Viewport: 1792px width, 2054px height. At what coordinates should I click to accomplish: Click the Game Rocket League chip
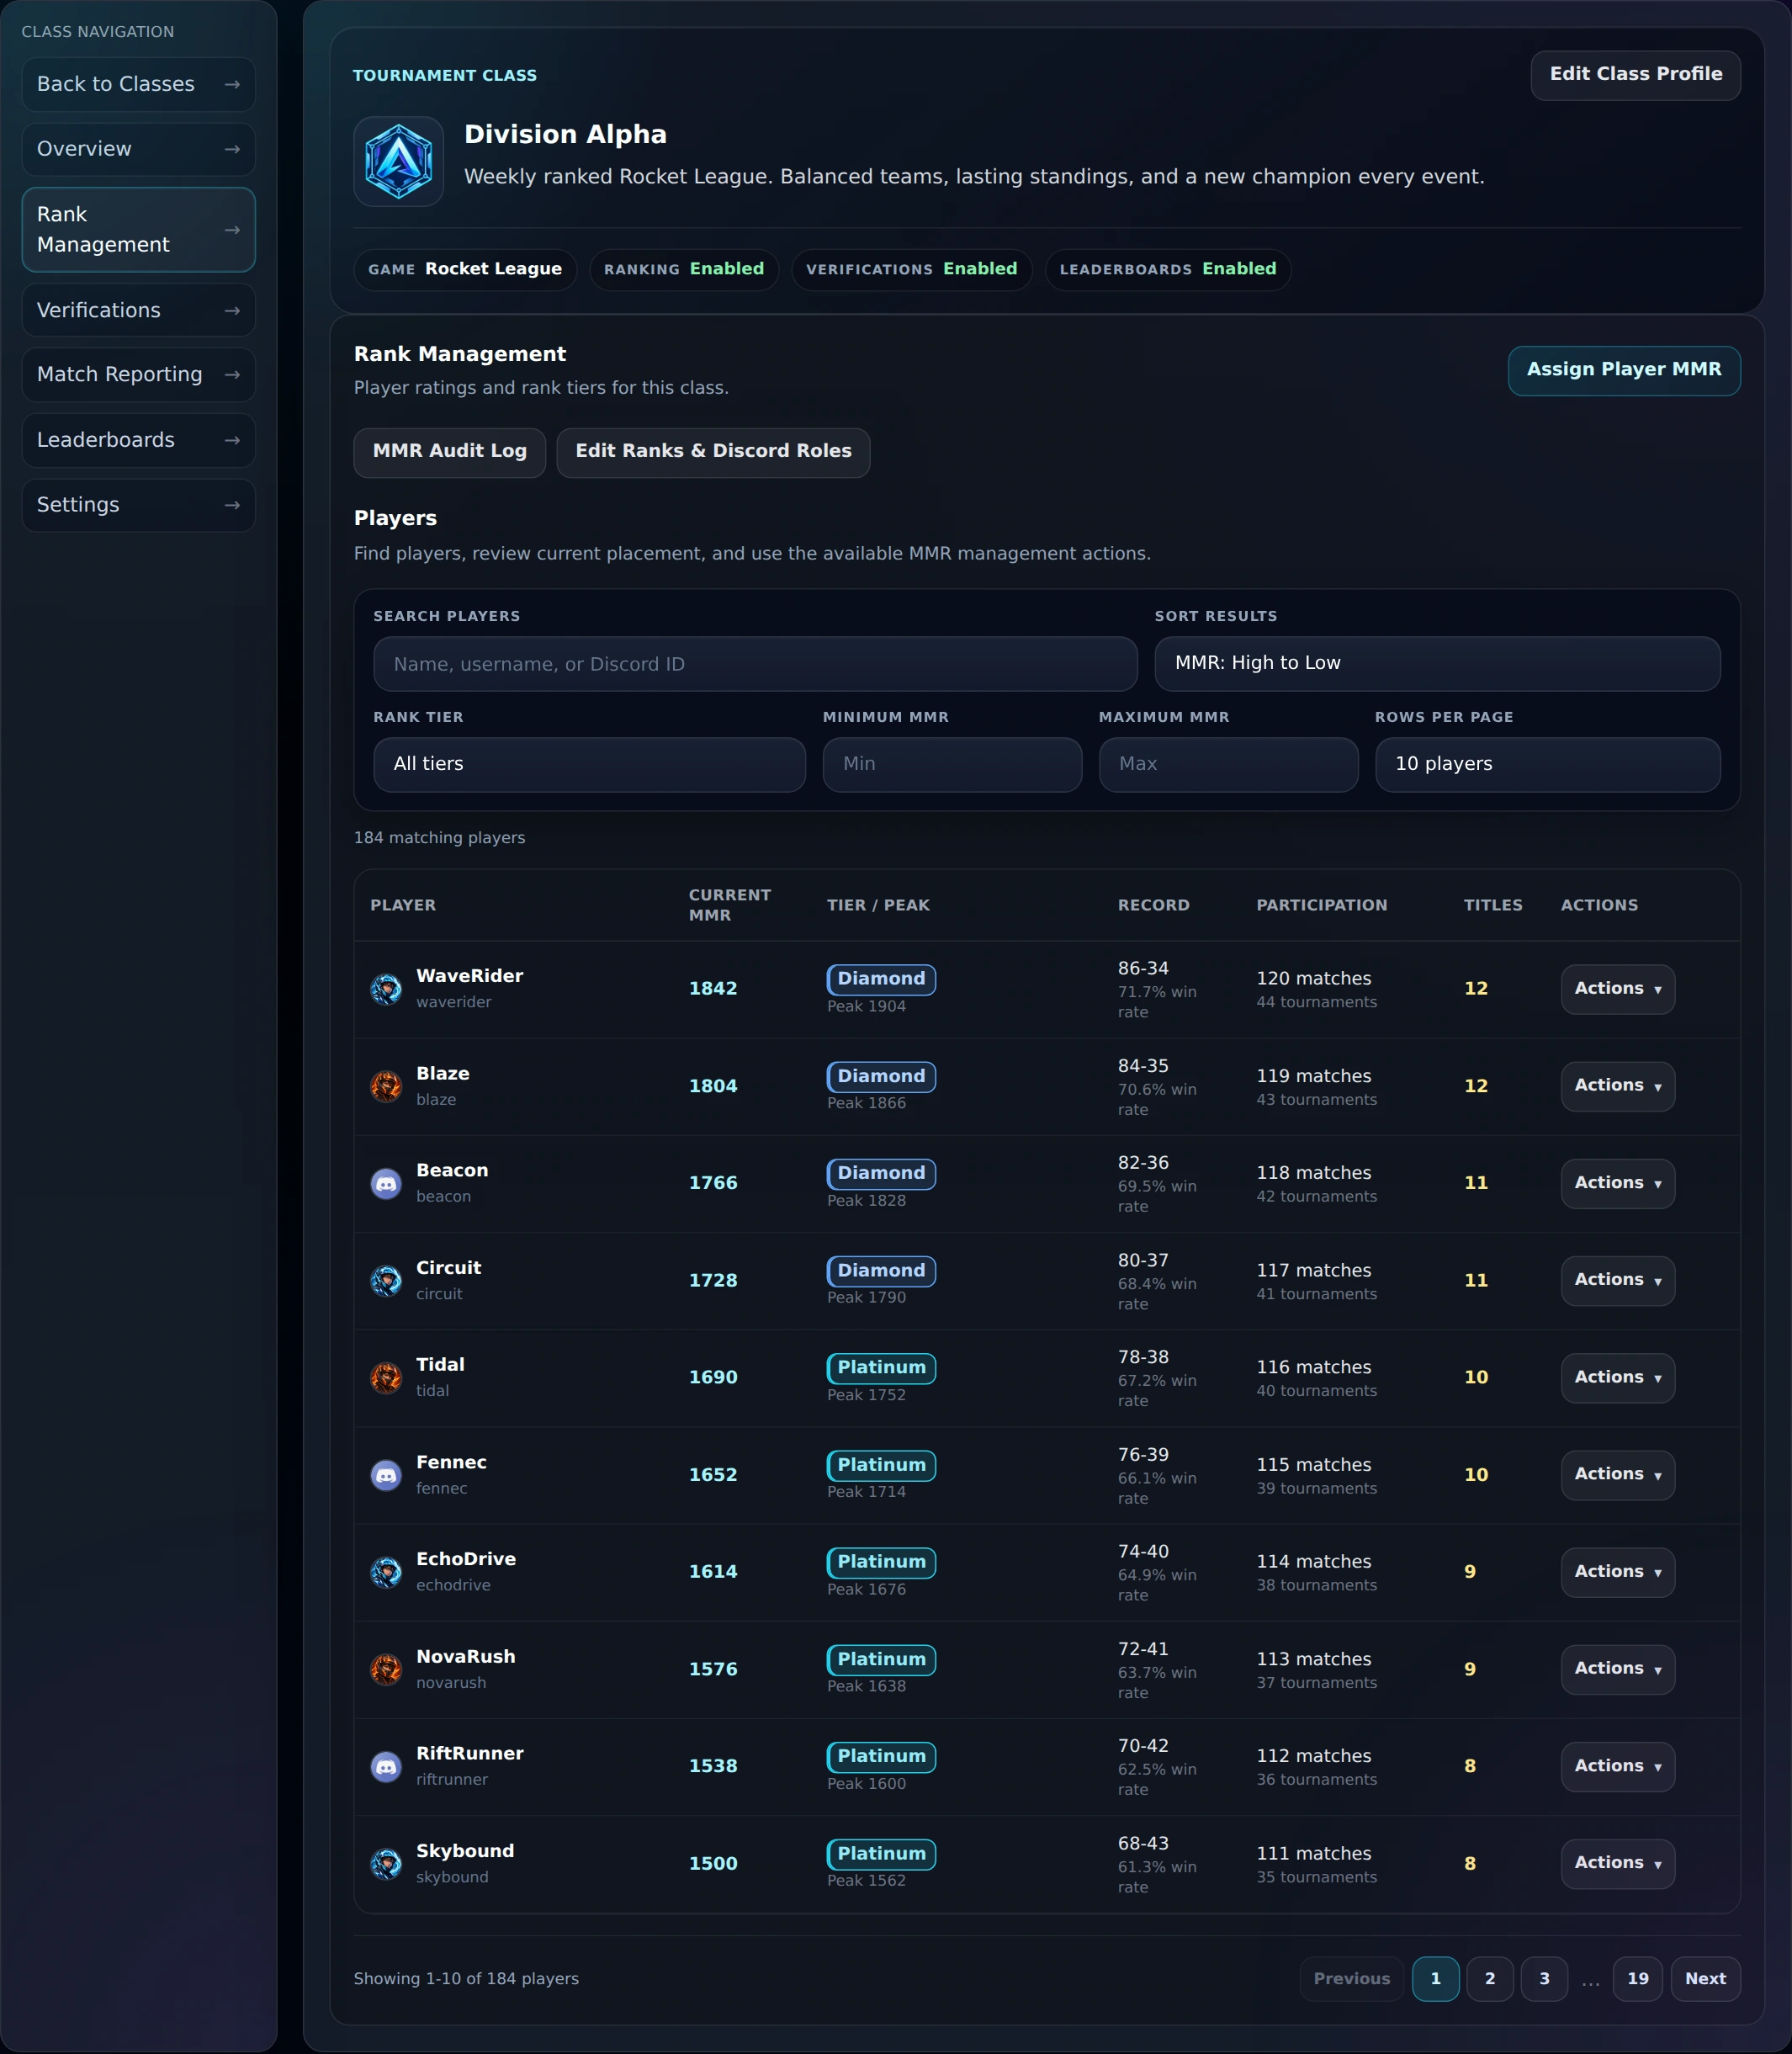(x=465, y=269)
